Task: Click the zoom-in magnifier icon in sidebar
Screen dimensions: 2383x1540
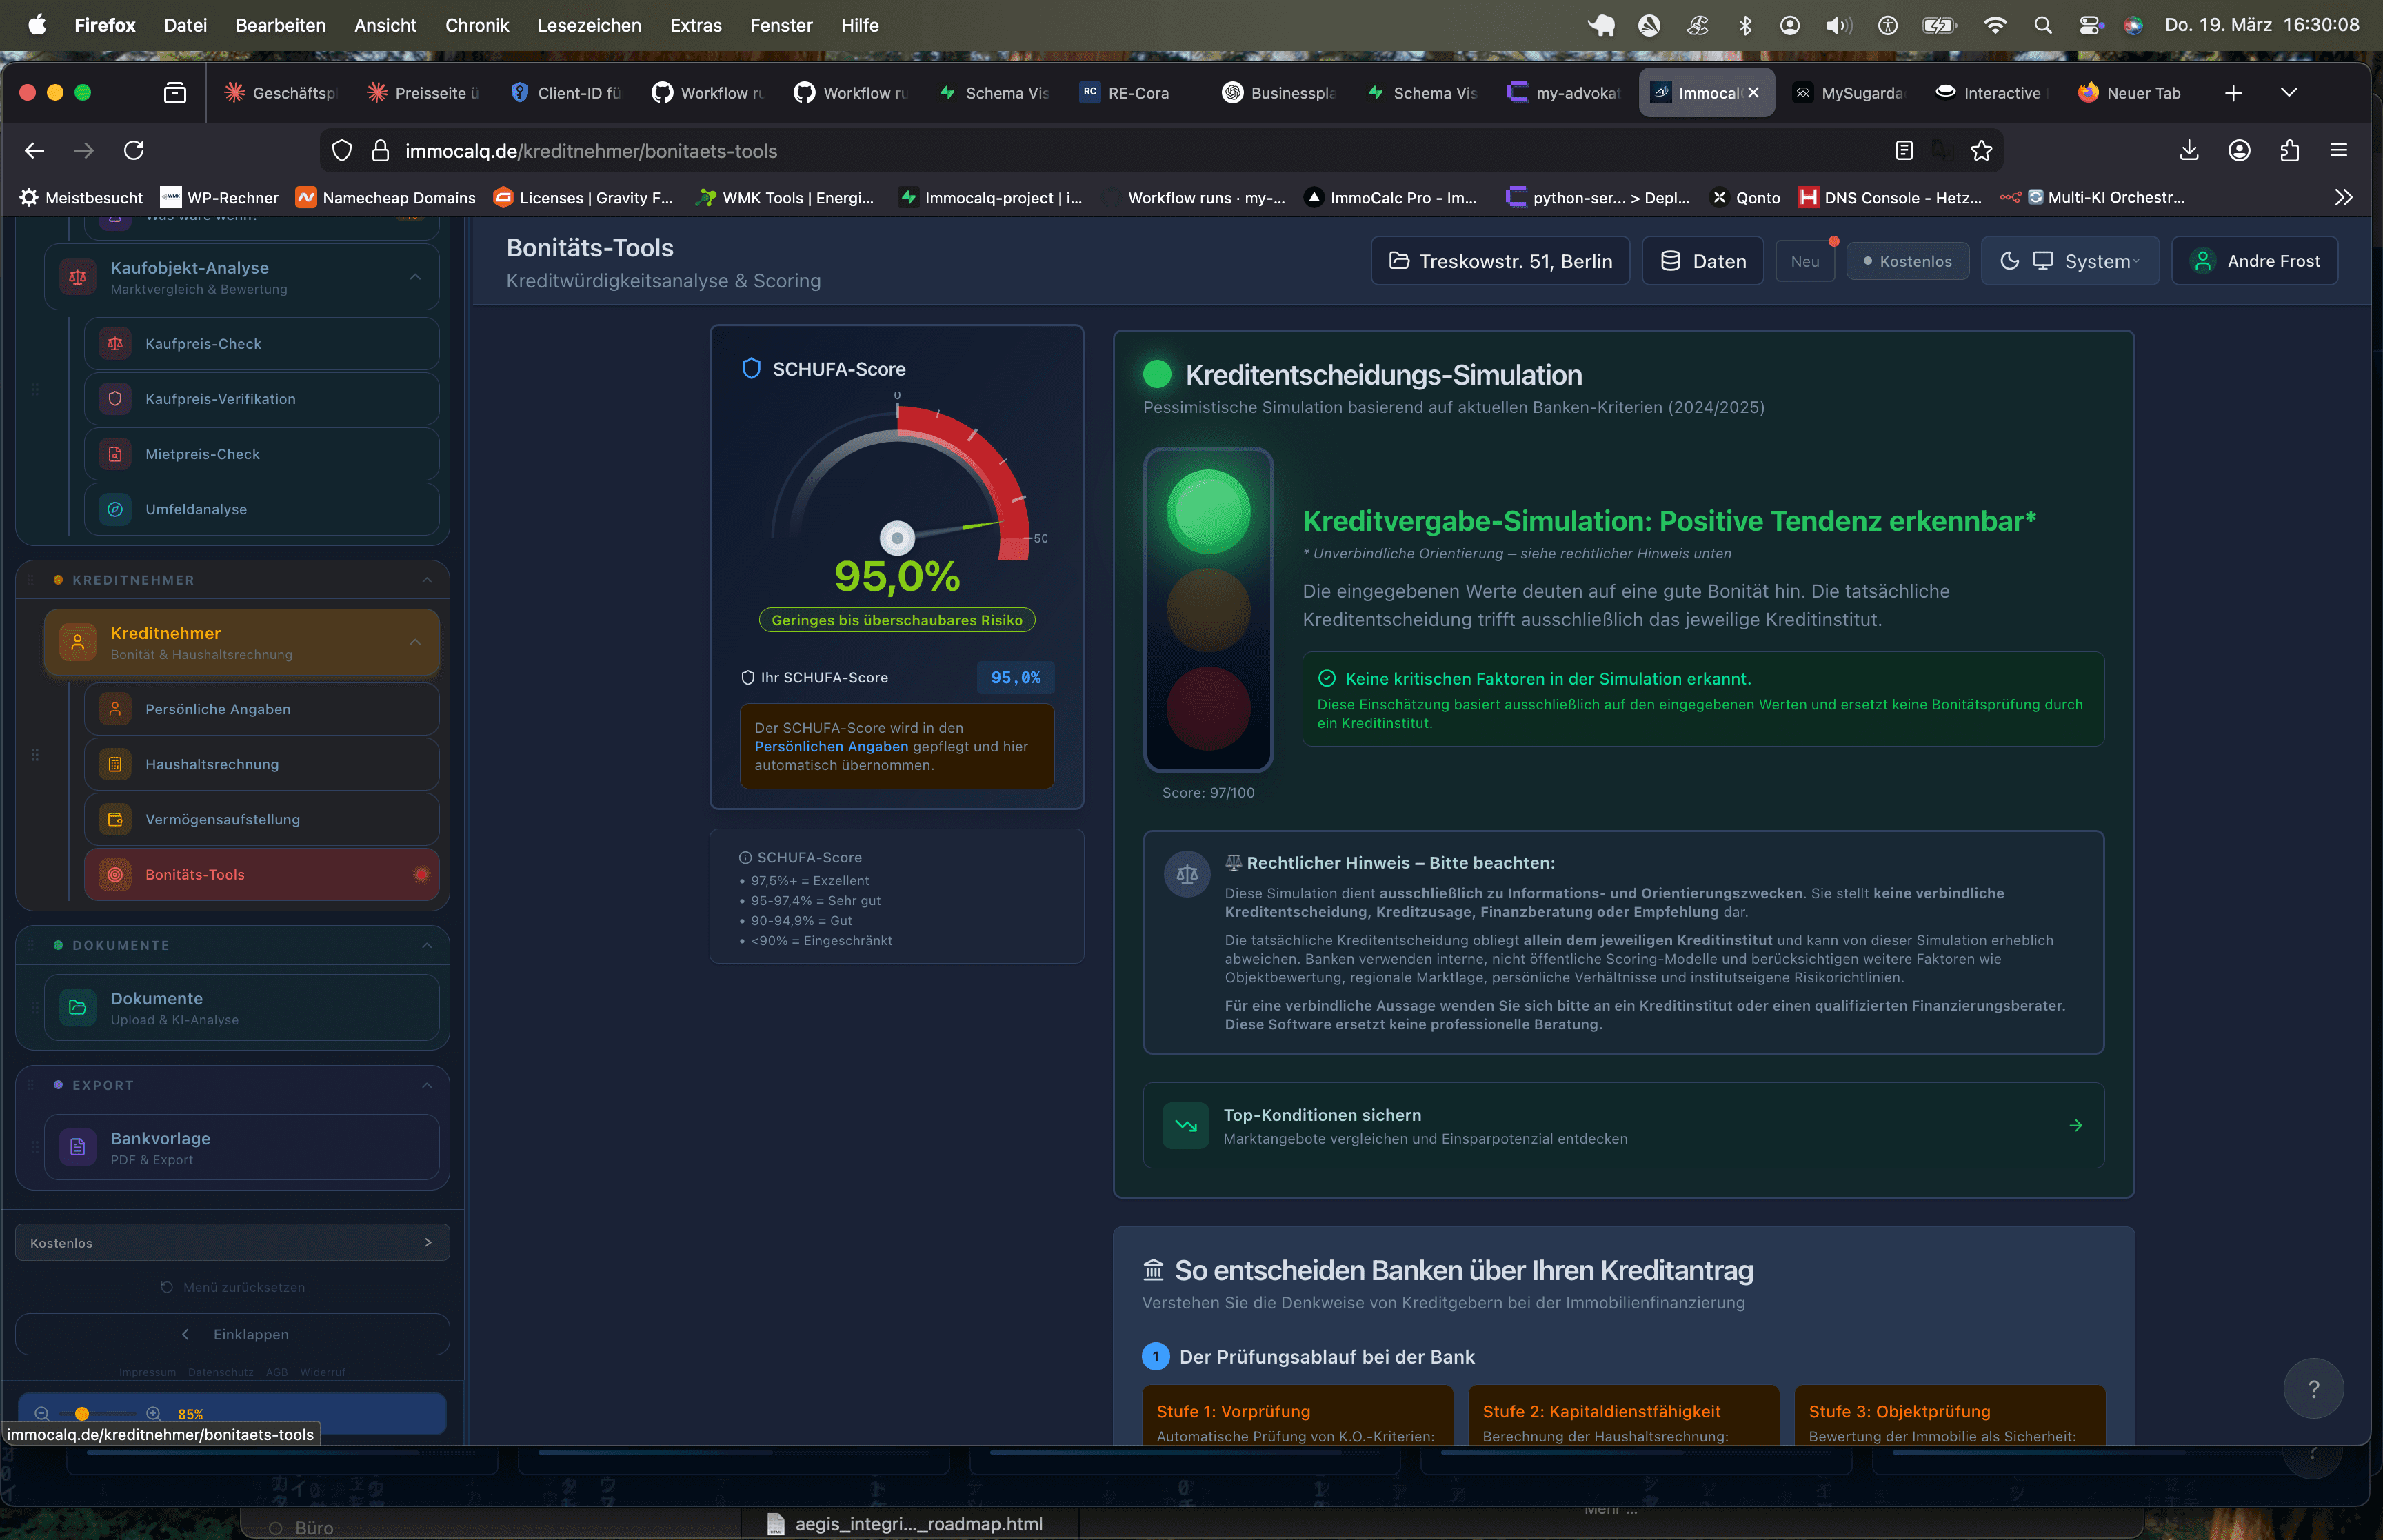Action: tap(153, 1414)
